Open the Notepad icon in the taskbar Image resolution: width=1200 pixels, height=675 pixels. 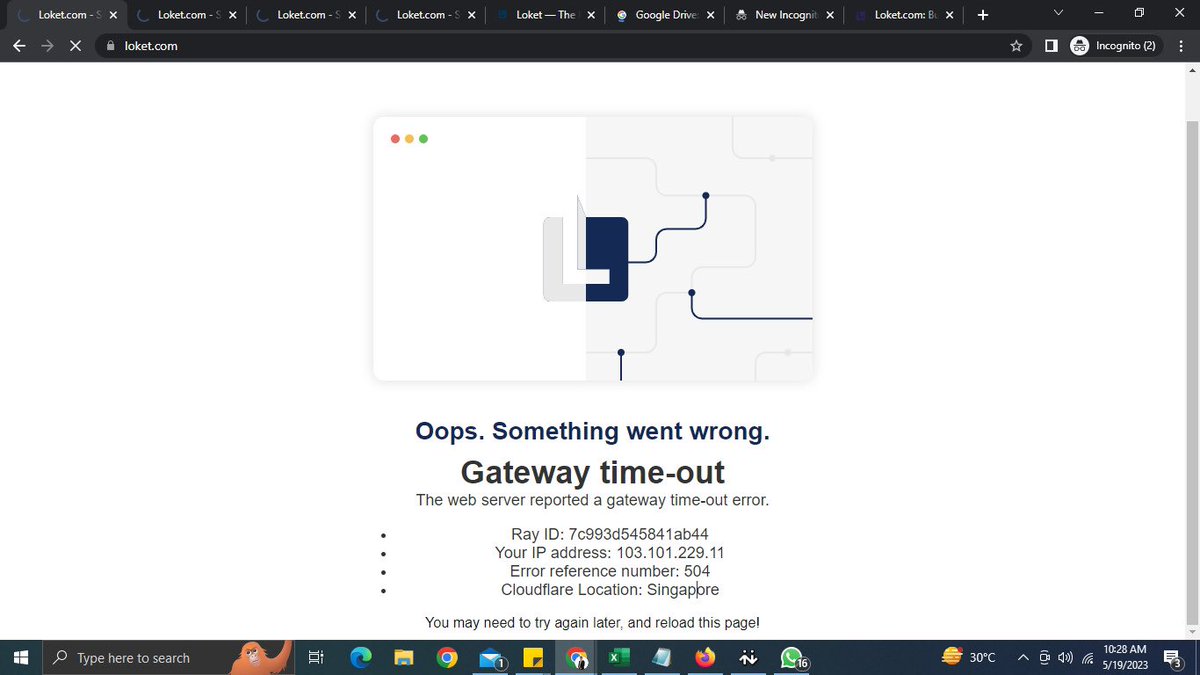pyautogui.click(x=662, y=658)
